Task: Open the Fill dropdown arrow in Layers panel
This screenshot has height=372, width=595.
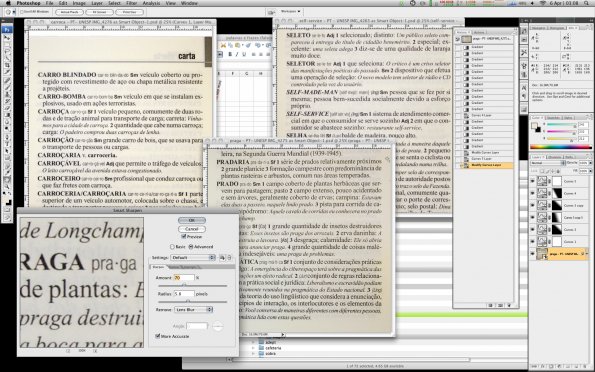Action: pos(590,171)
